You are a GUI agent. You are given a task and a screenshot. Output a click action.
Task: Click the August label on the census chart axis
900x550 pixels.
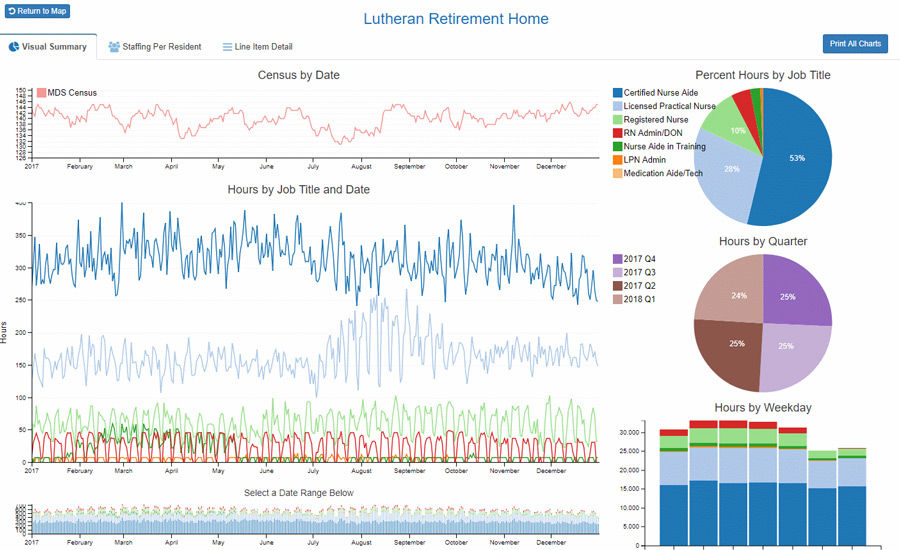click(362, 166)
